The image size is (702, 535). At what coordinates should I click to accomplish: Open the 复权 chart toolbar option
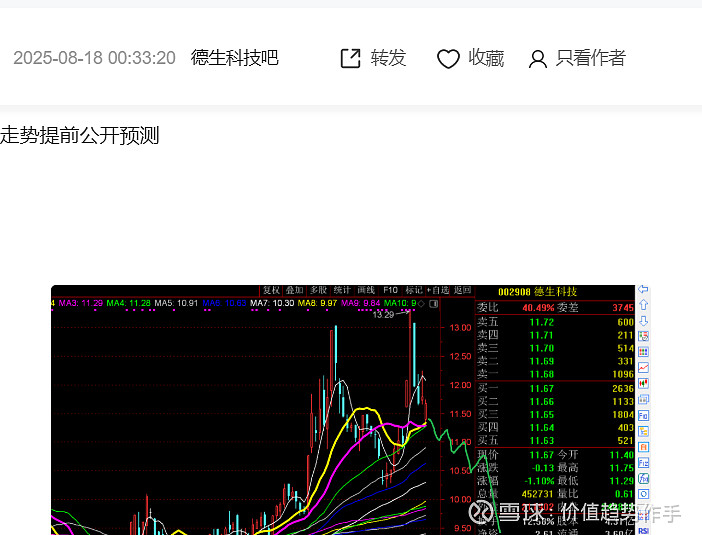tap(271, 290)
